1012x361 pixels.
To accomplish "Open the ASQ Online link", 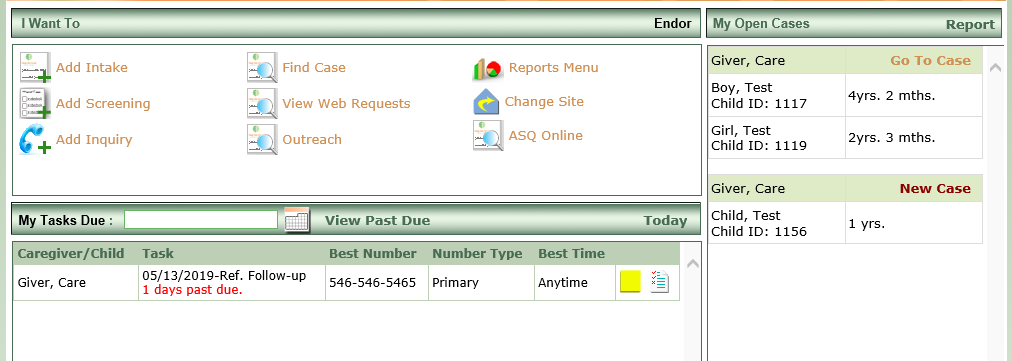I will click(x=545, y=136).
